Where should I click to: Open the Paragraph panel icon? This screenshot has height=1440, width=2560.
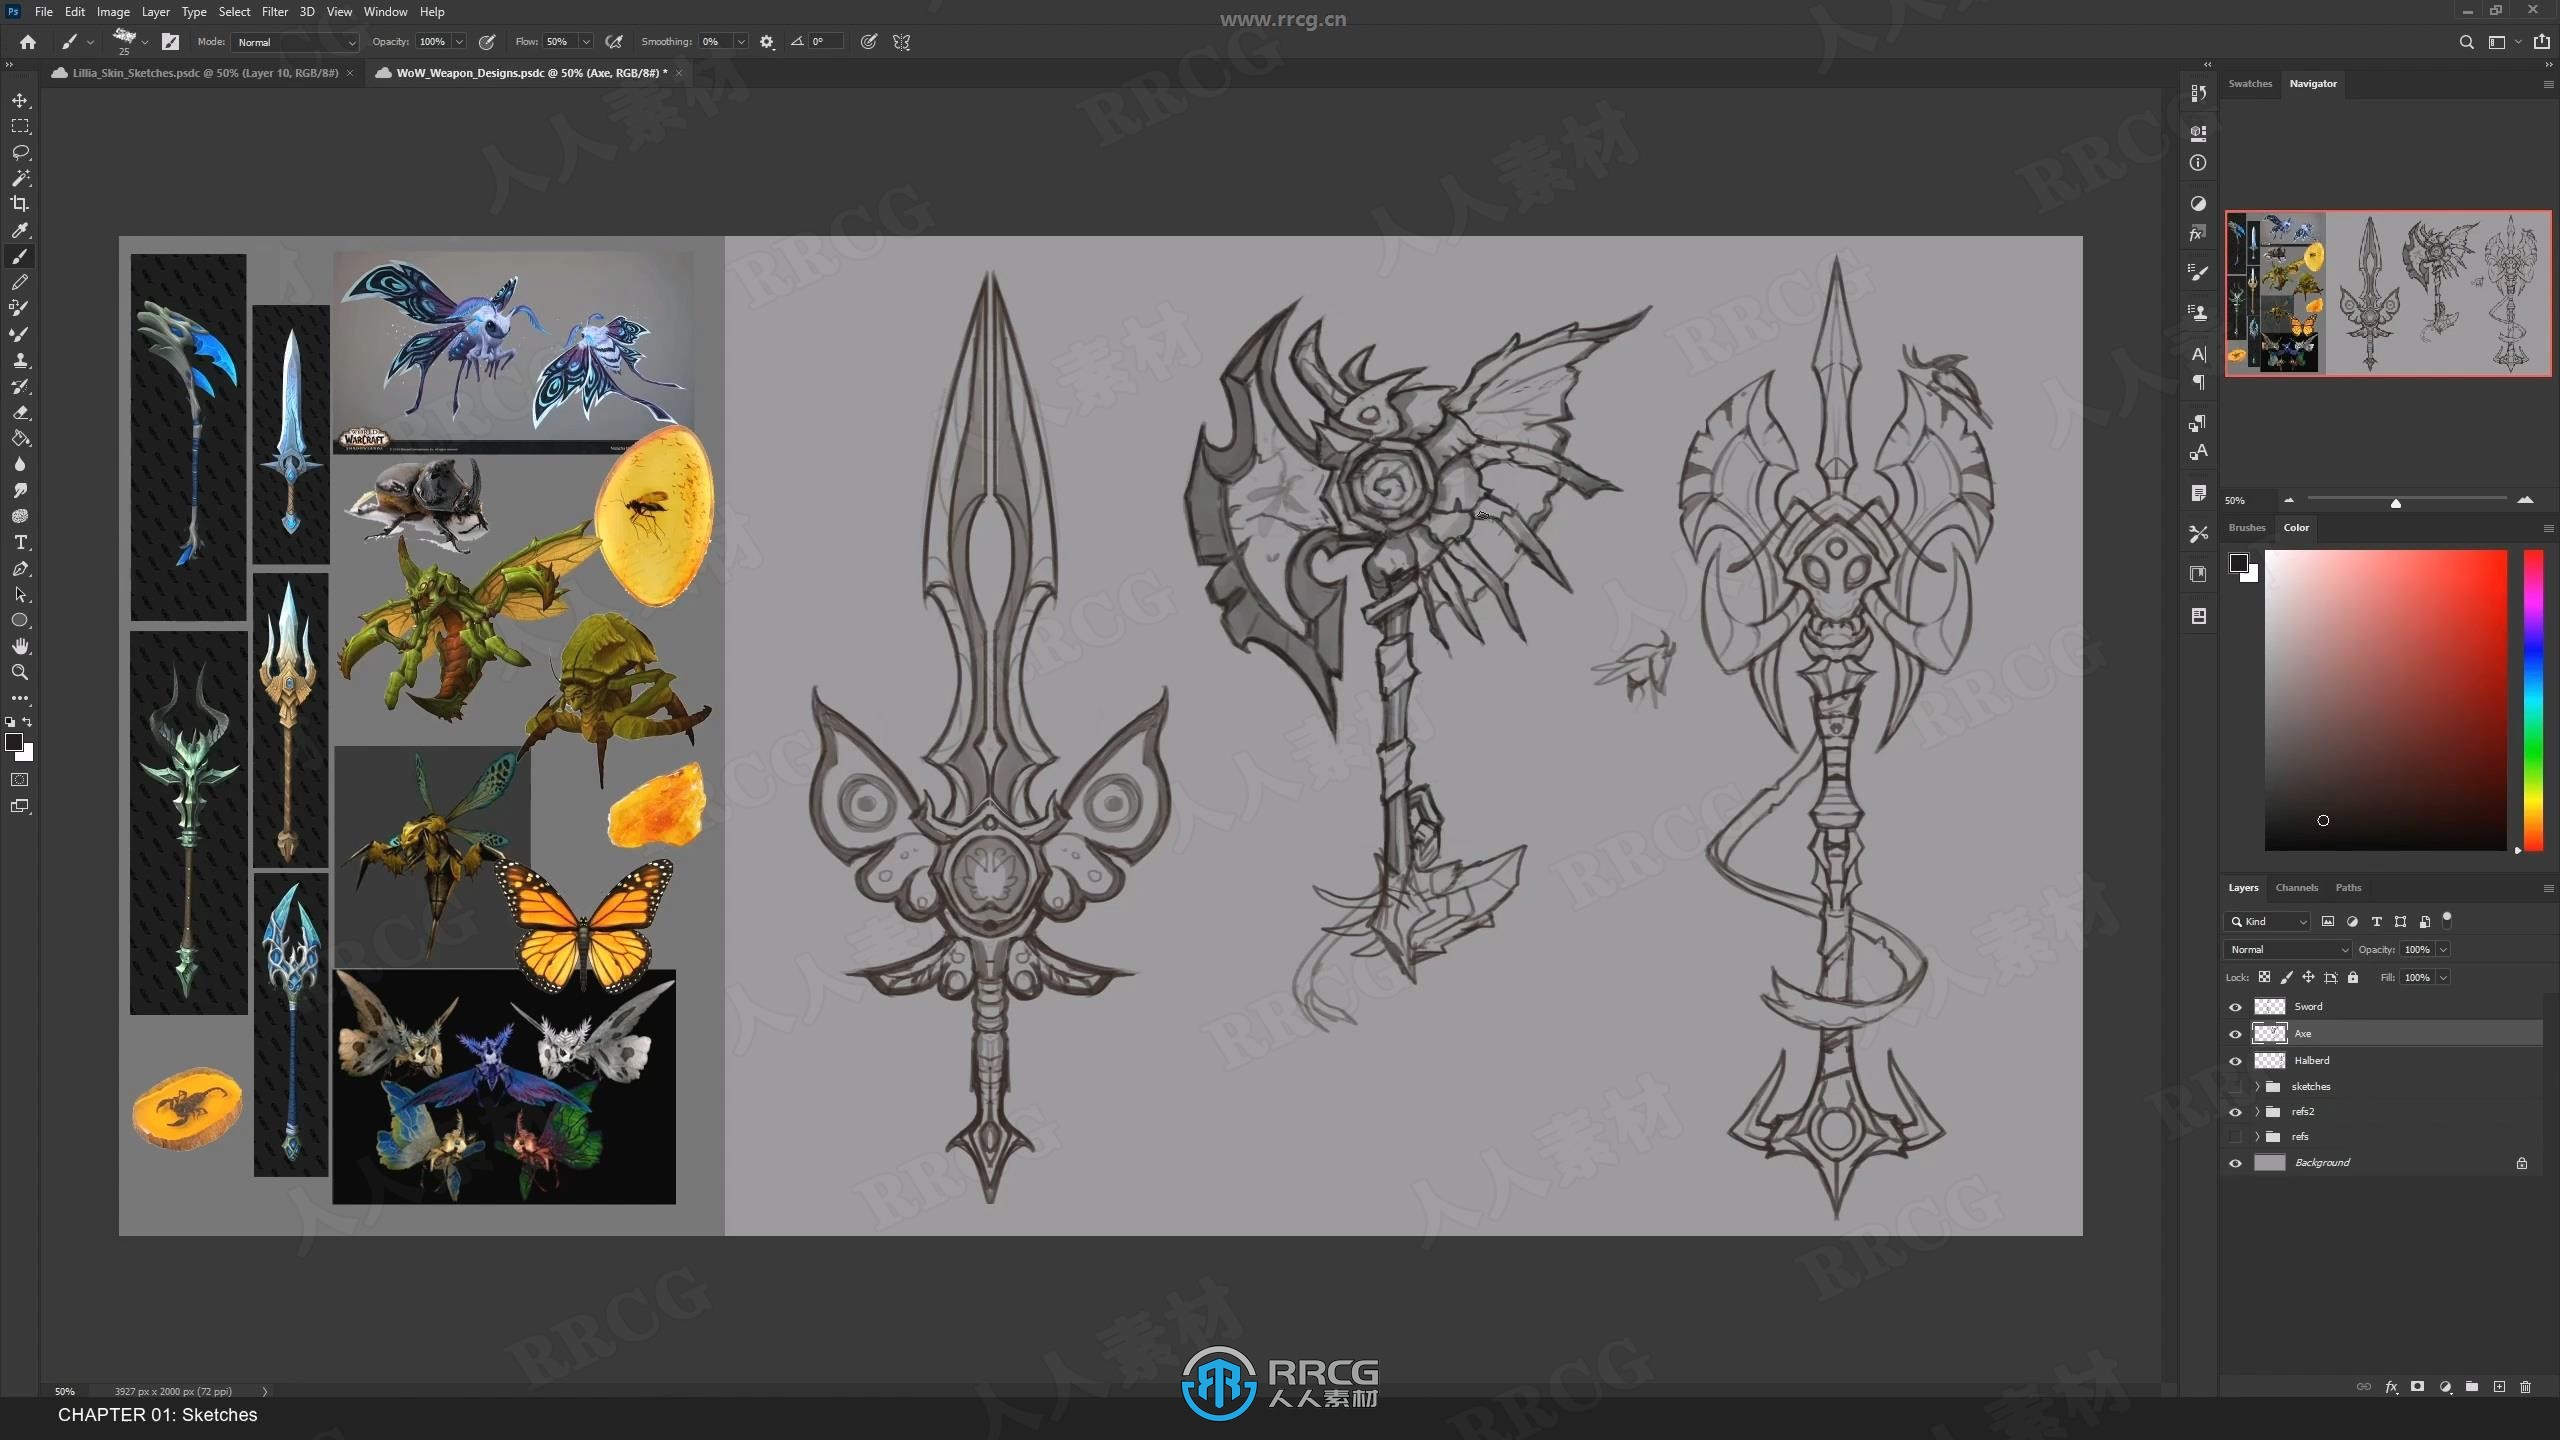pyautogui.click(x=2198, y=383)
